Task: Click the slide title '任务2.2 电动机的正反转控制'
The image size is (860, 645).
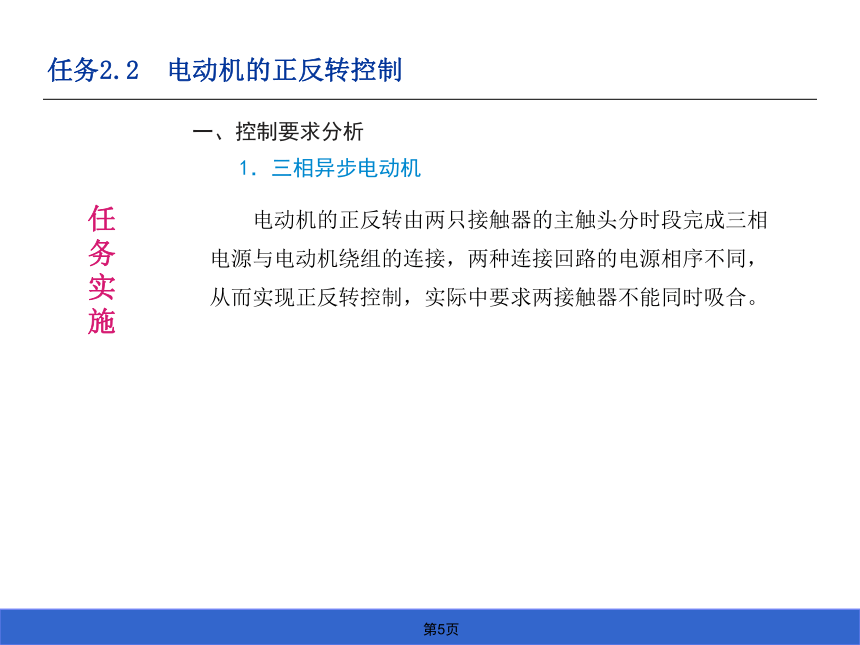Action: pos(225,70)
